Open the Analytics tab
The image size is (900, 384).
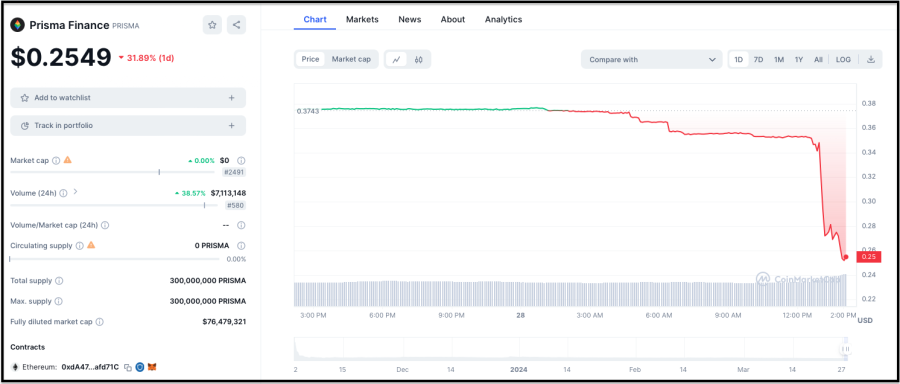(x=503, y=20)
